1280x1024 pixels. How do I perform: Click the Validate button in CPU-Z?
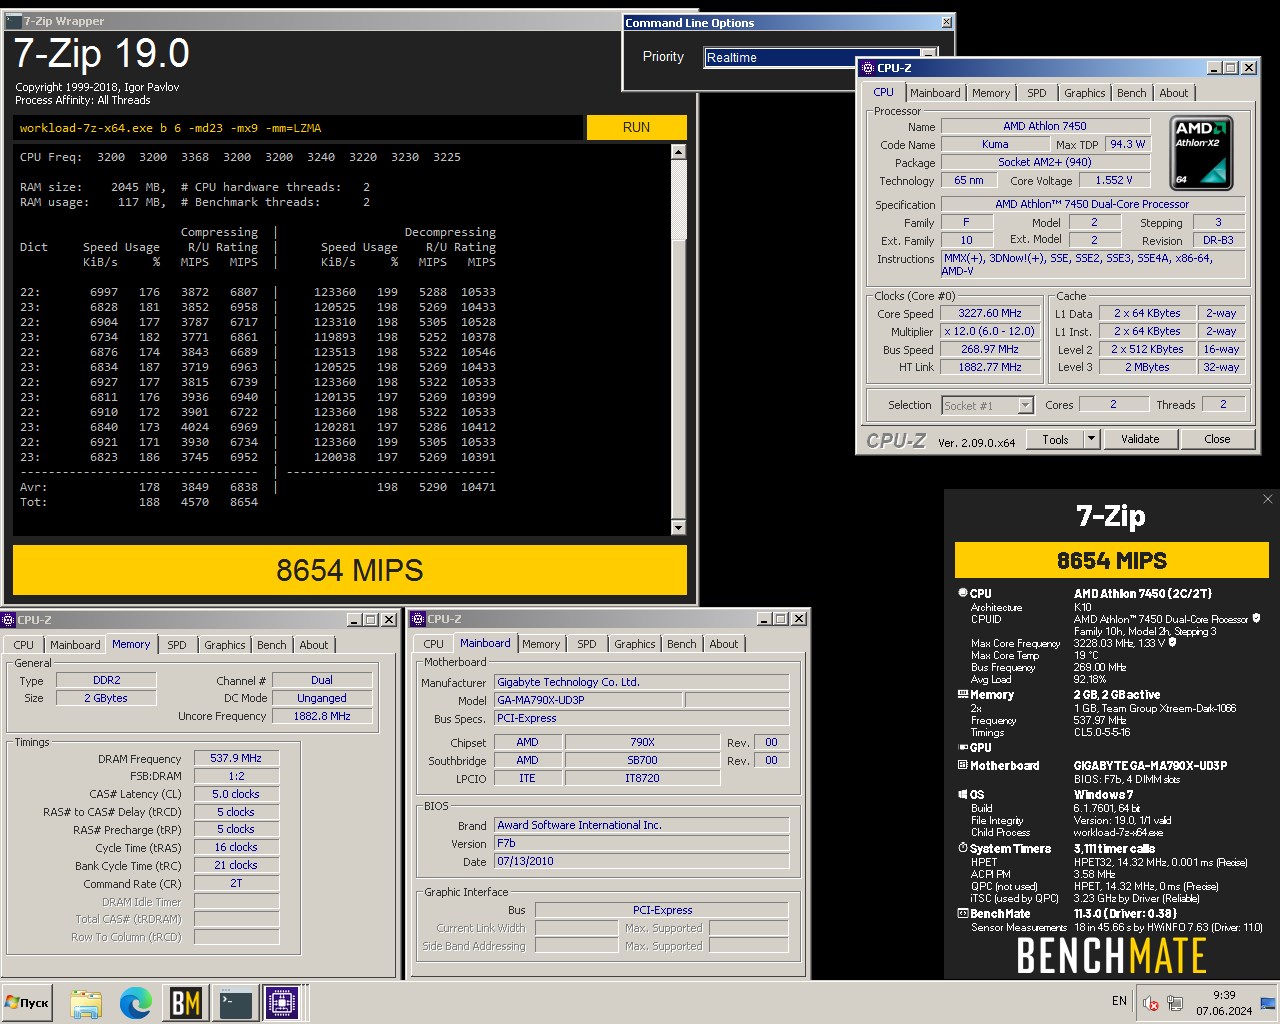[x=1140, y=439]
